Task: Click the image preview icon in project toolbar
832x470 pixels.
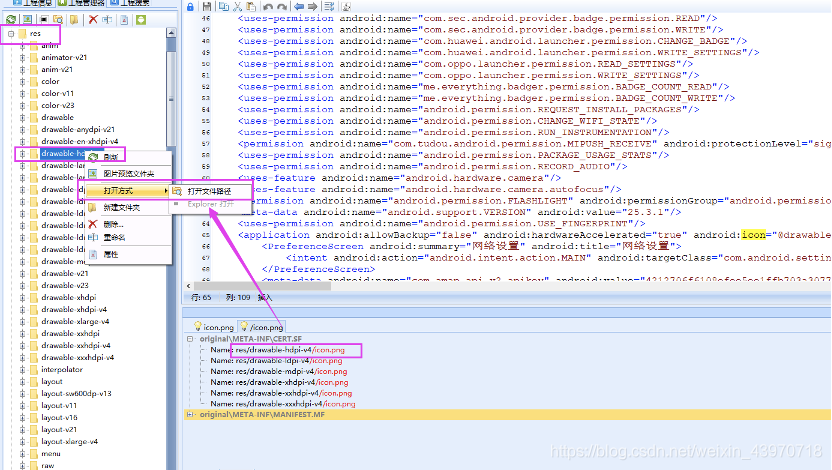Action: point(27,20)
